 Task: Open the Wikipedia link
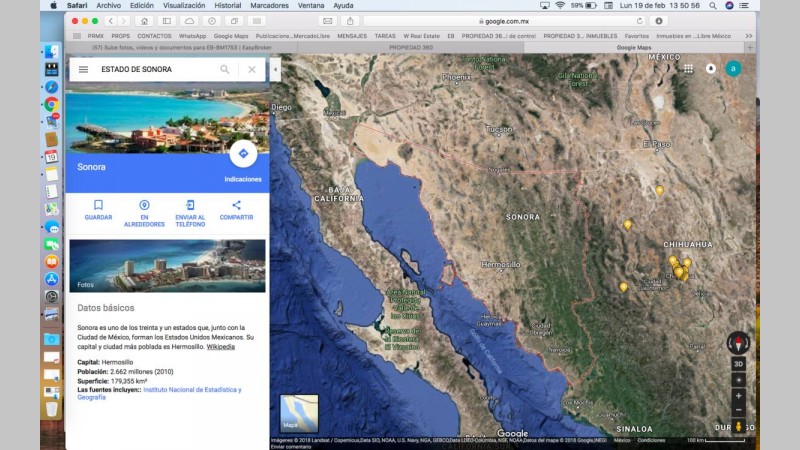[x=220, y=346]
